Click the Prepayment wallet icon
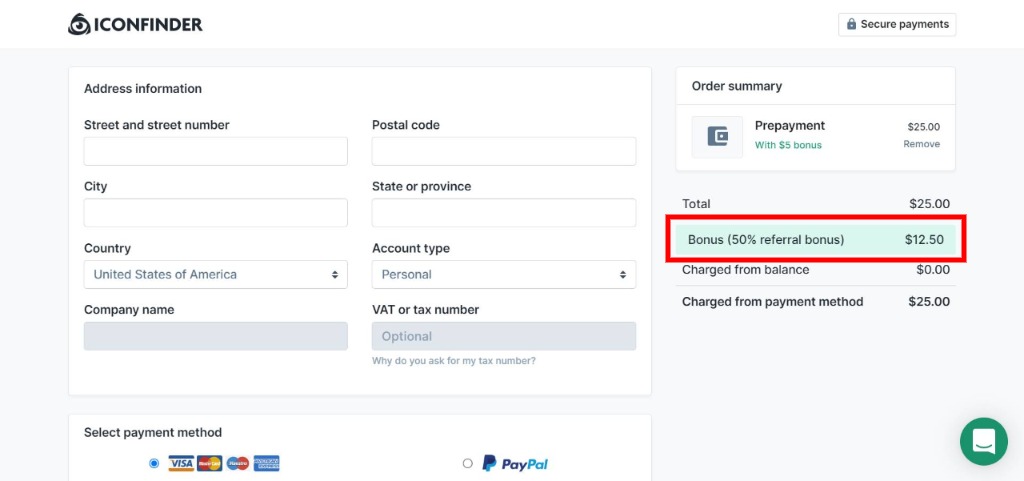This screenshot has height=481, width=1024. click(x=717, y=136)
